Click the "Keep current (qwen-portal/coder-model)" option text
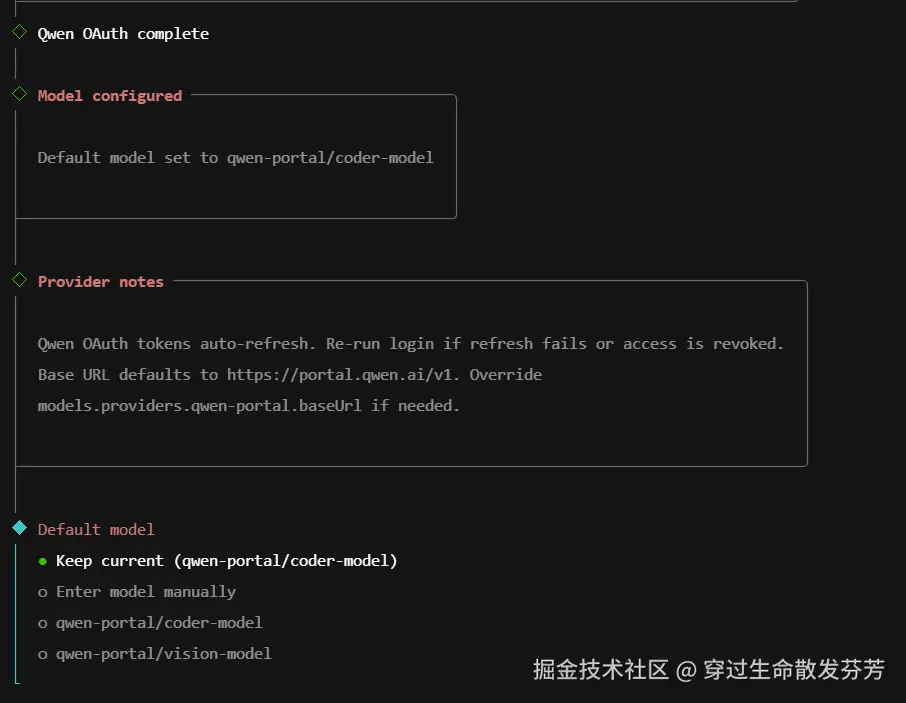 pos(227,561)
